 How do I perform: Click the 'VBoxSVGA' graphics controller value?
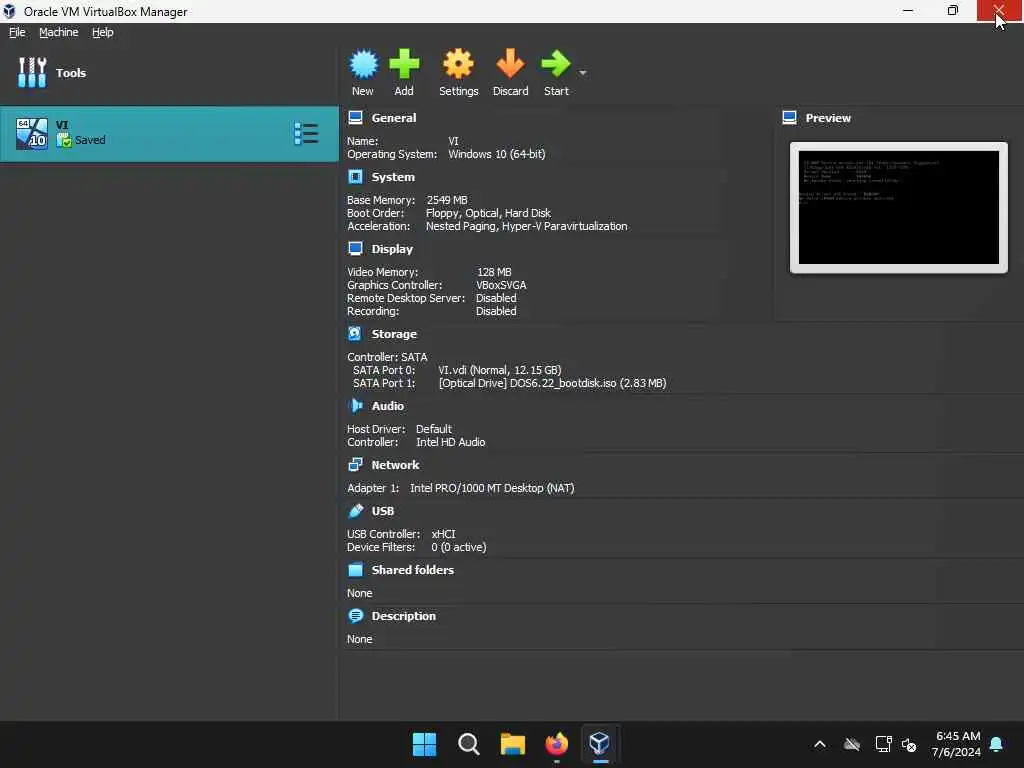tap(501, 285)
